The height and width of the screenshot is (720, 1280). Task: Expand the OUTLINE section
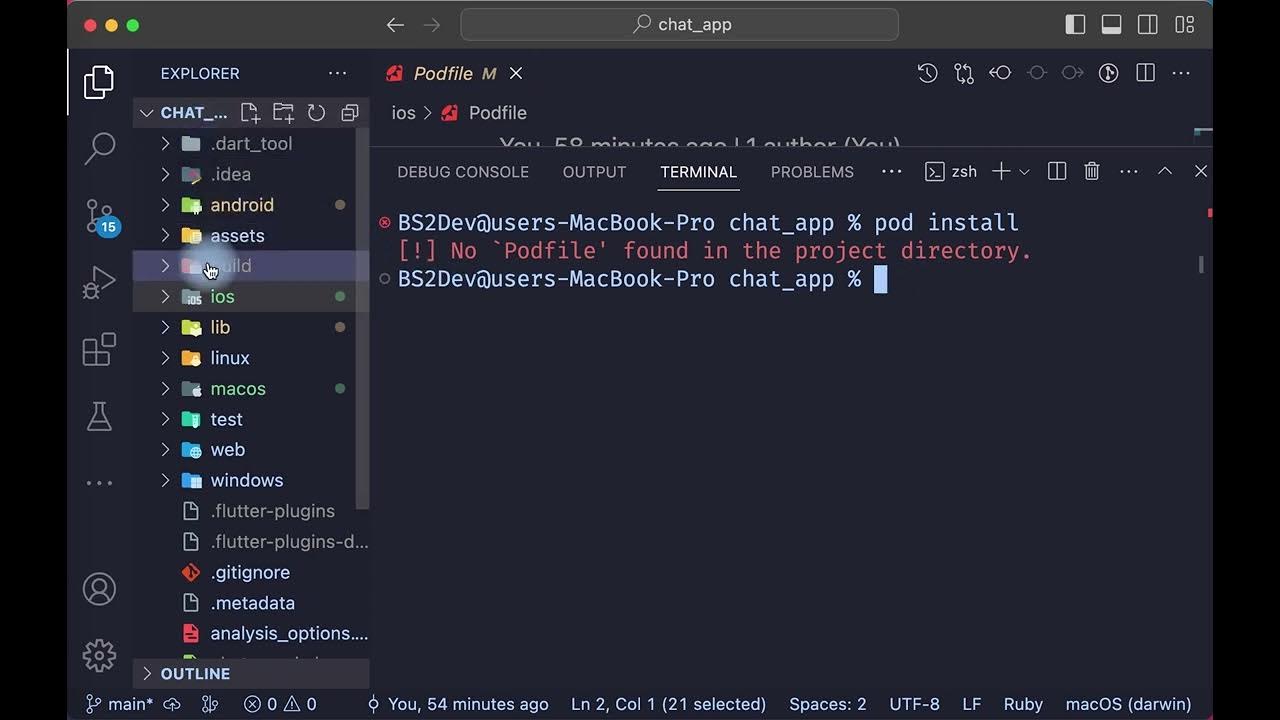tap(251, 674)
